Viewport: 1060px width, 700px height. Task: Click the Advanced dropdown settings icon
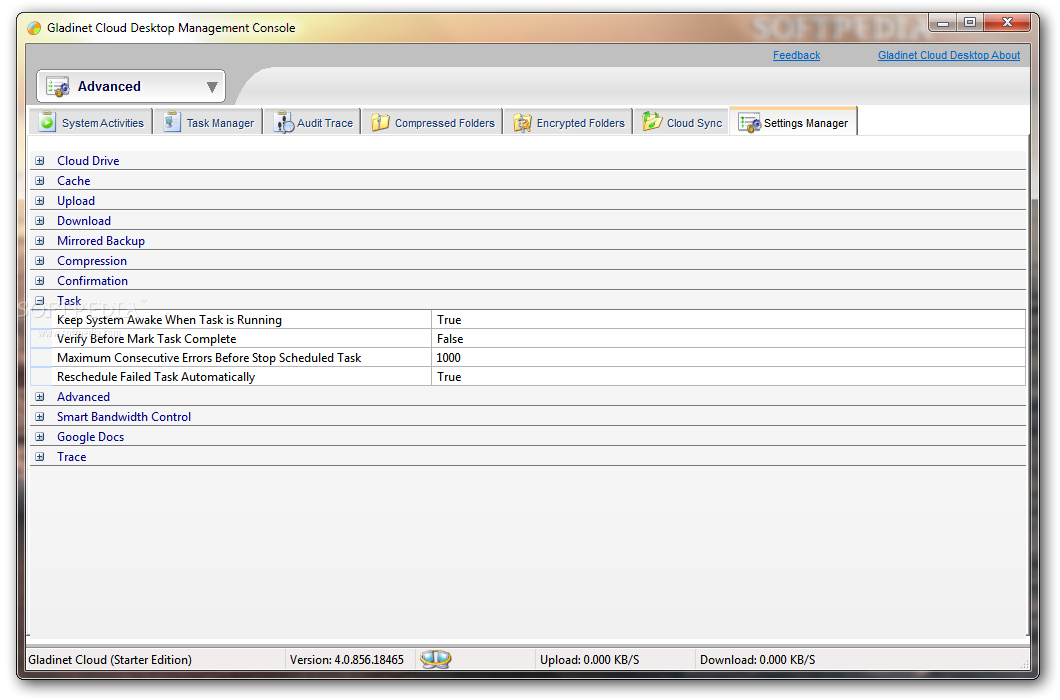pyautogui.click(x=57, y=87)
